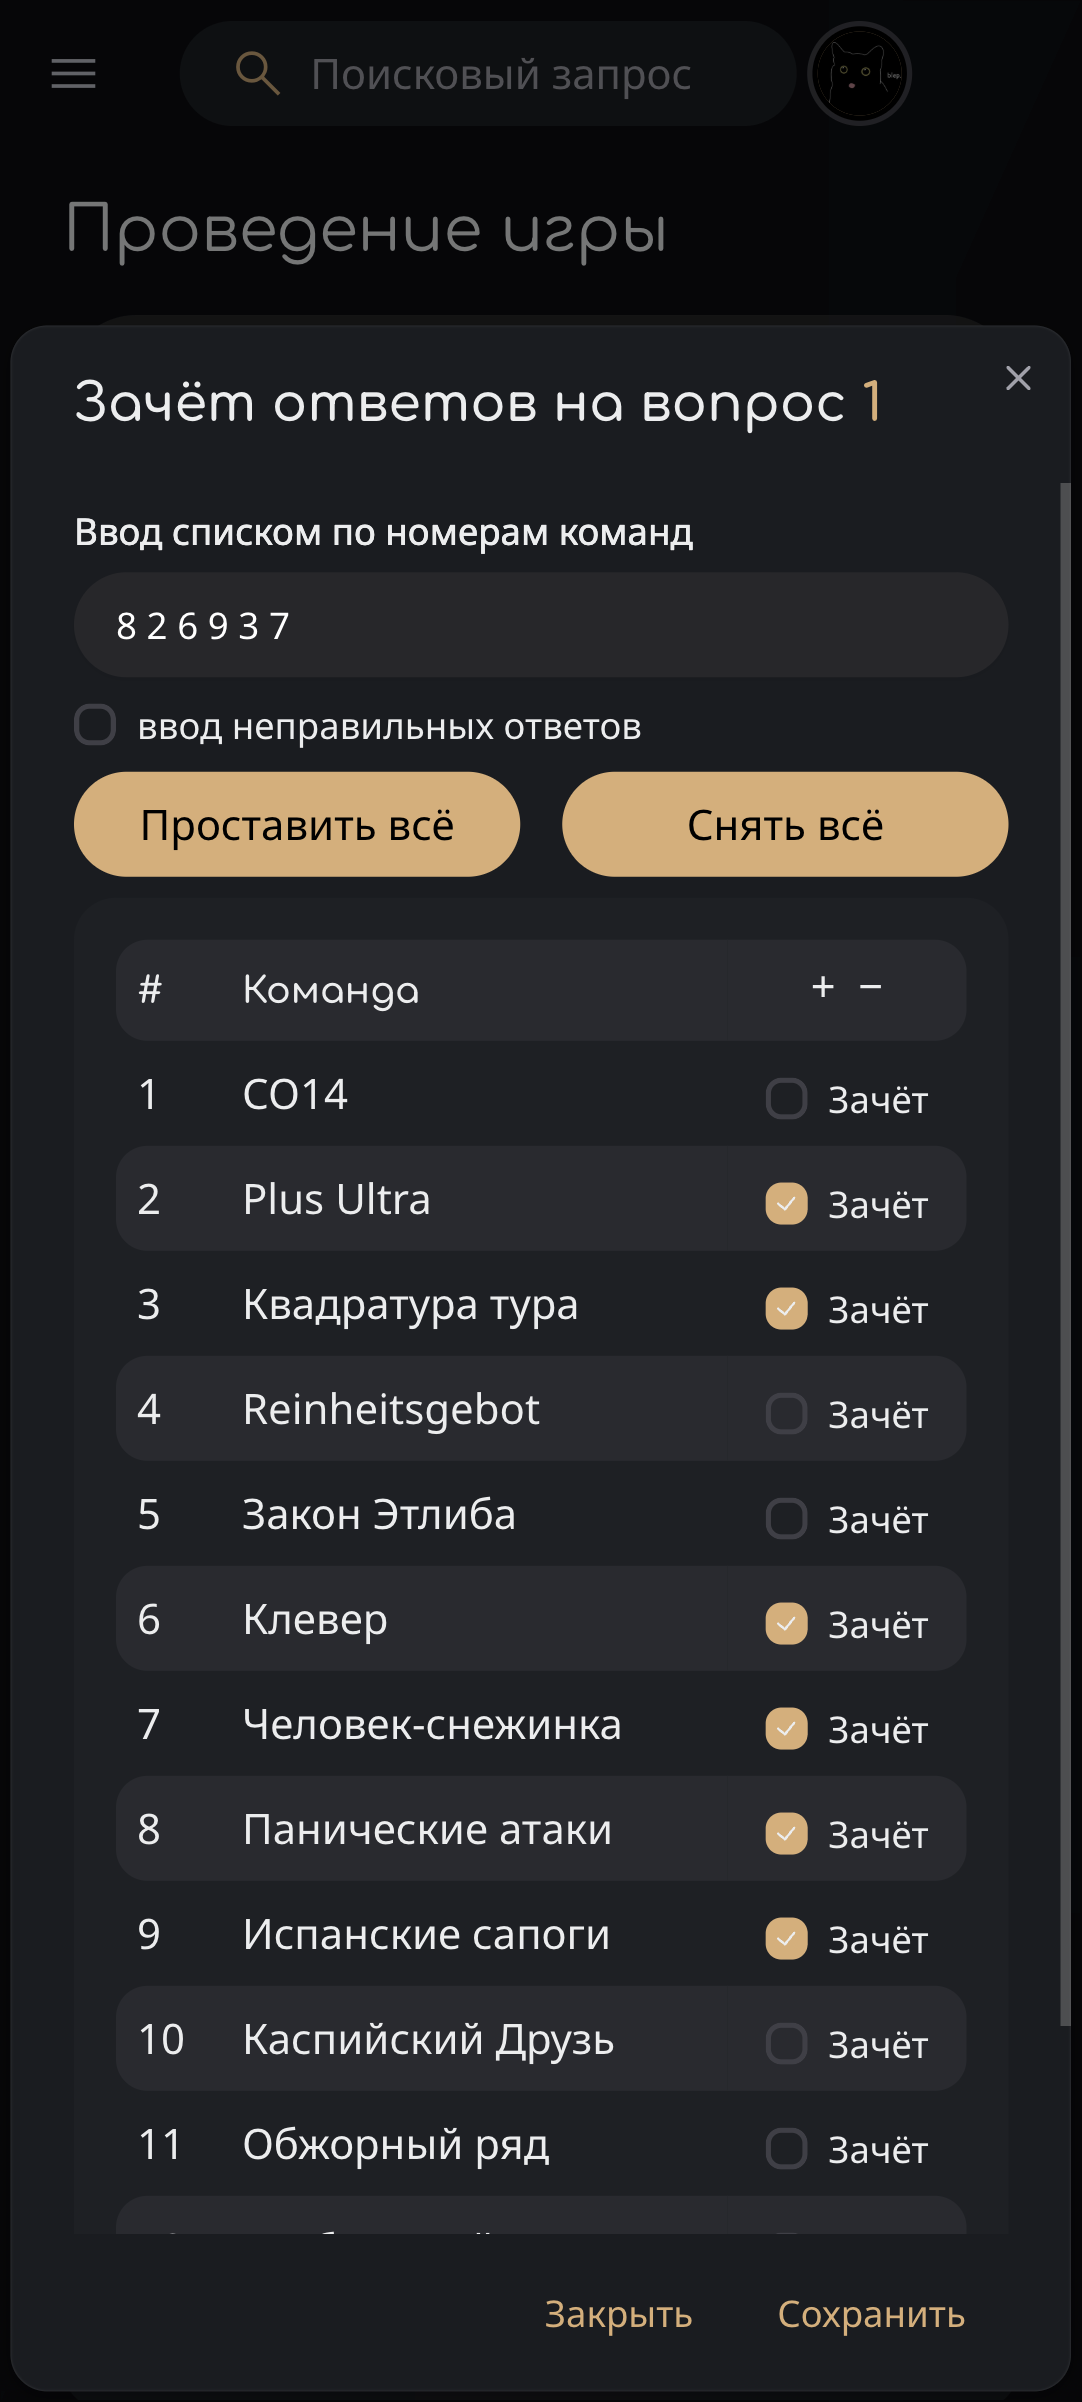
Task: Close the answer scoring dialog
Action: point(1018,378)
